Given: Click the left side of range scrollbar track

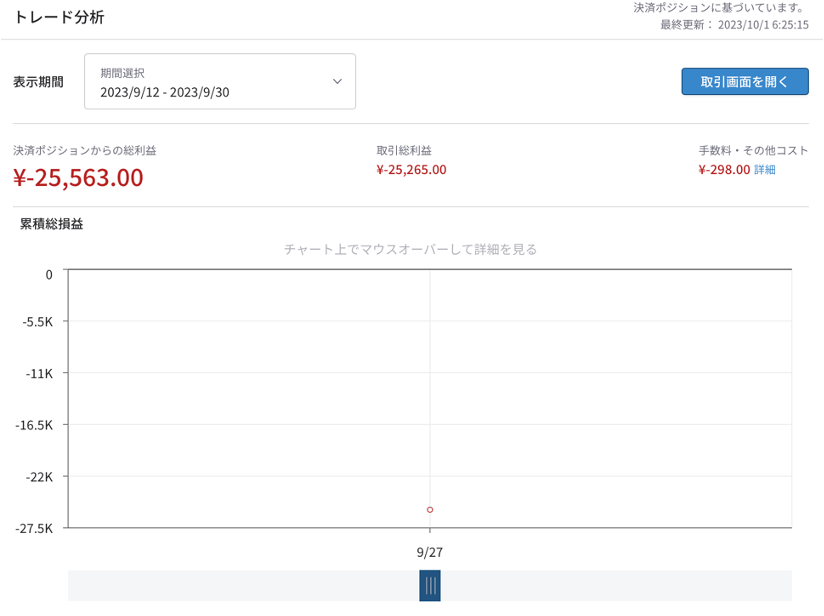Looking at the screenshot, I should 243,586.
